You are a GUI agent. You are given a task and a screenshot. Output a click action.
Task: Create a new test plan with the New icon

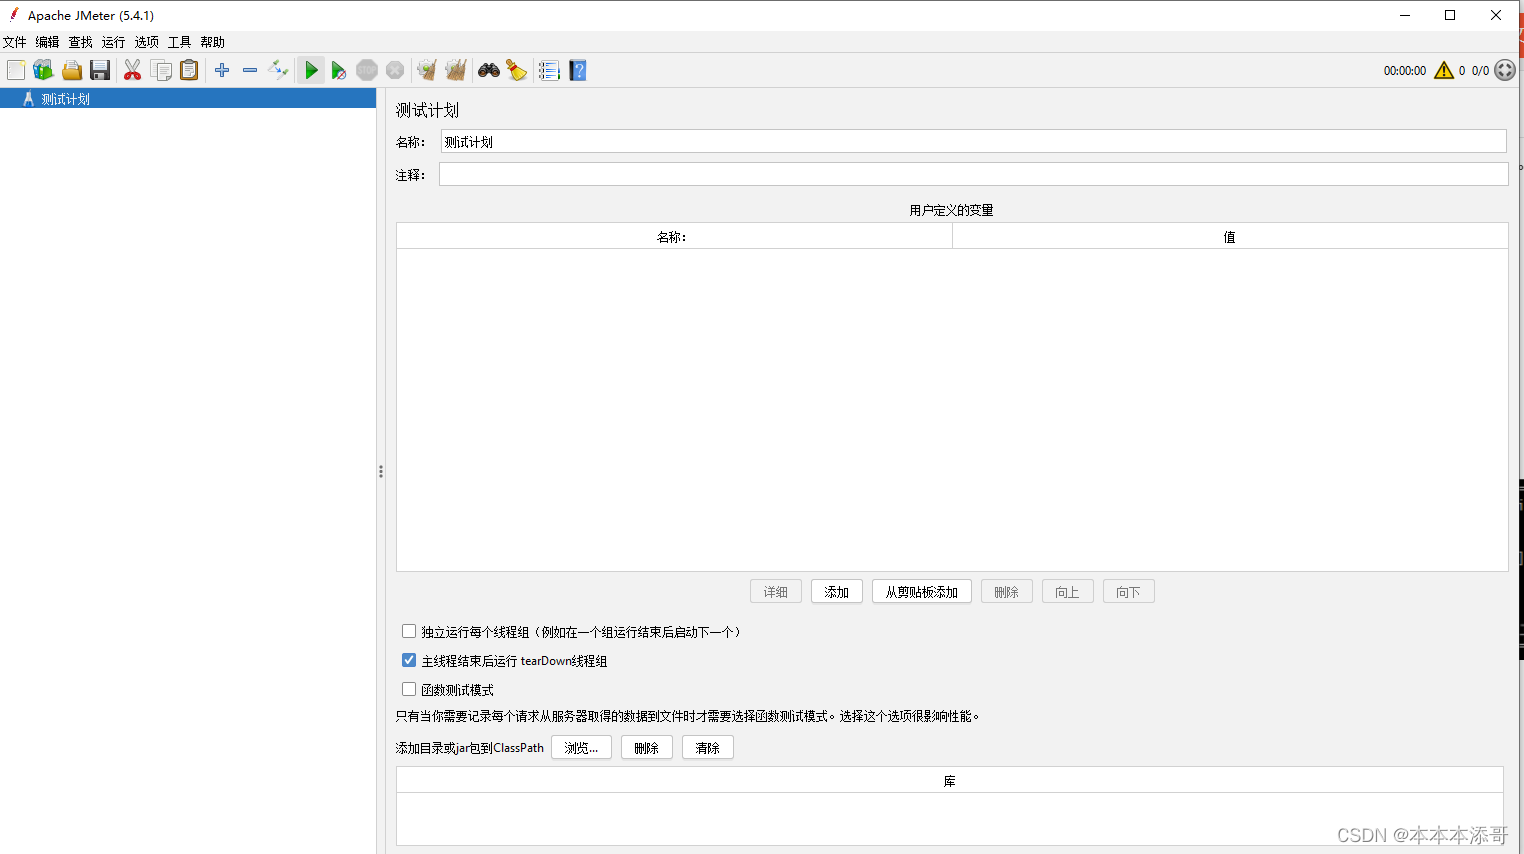pyautogui.click(x=15, y=70)
